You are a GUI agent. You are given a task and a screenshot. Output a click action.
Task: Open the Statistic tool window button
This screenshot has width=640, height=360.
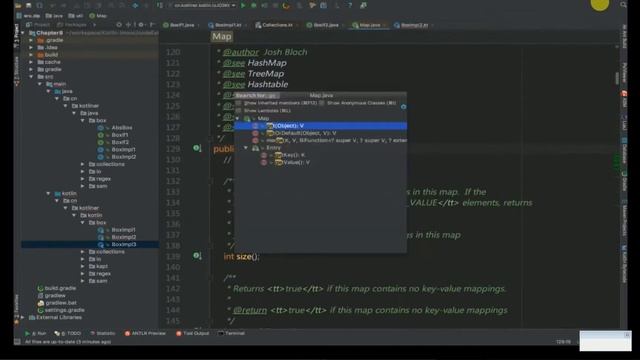tap(102, 333)
